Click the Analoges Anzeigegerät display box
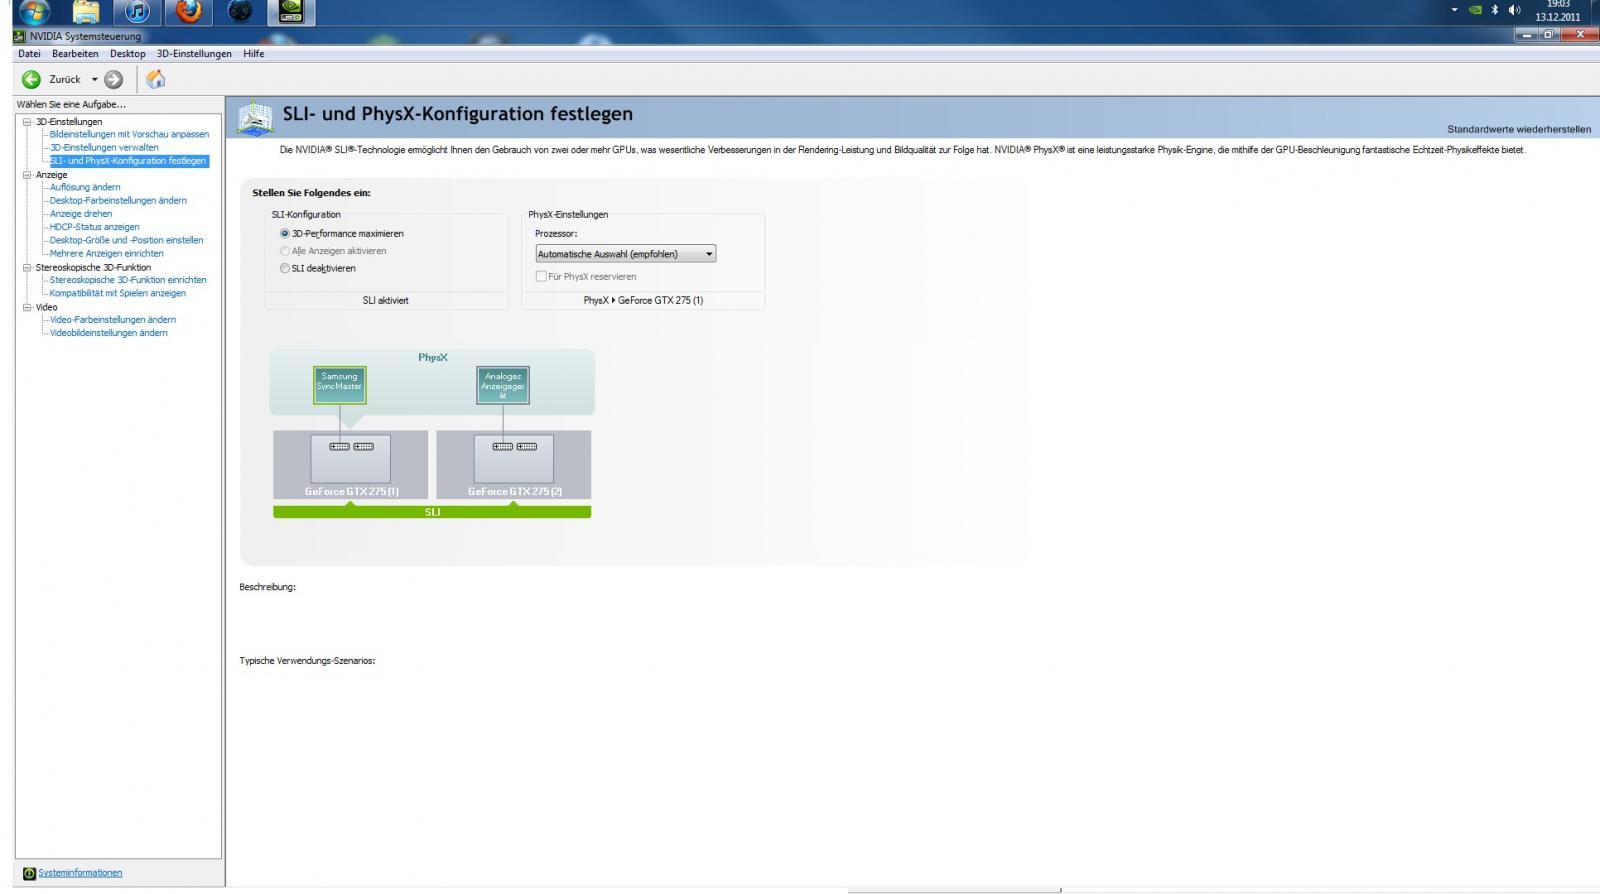 (502, 384)
